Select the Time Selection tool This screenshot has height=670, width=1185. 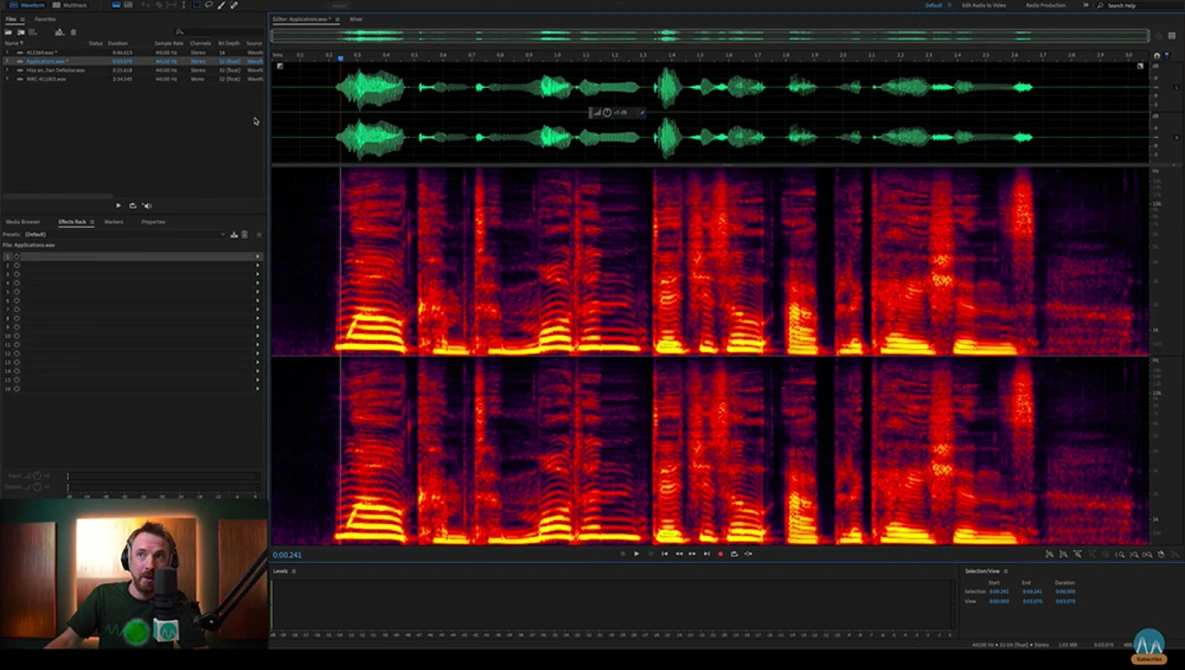pyautogui.click(x=184, y=5)
